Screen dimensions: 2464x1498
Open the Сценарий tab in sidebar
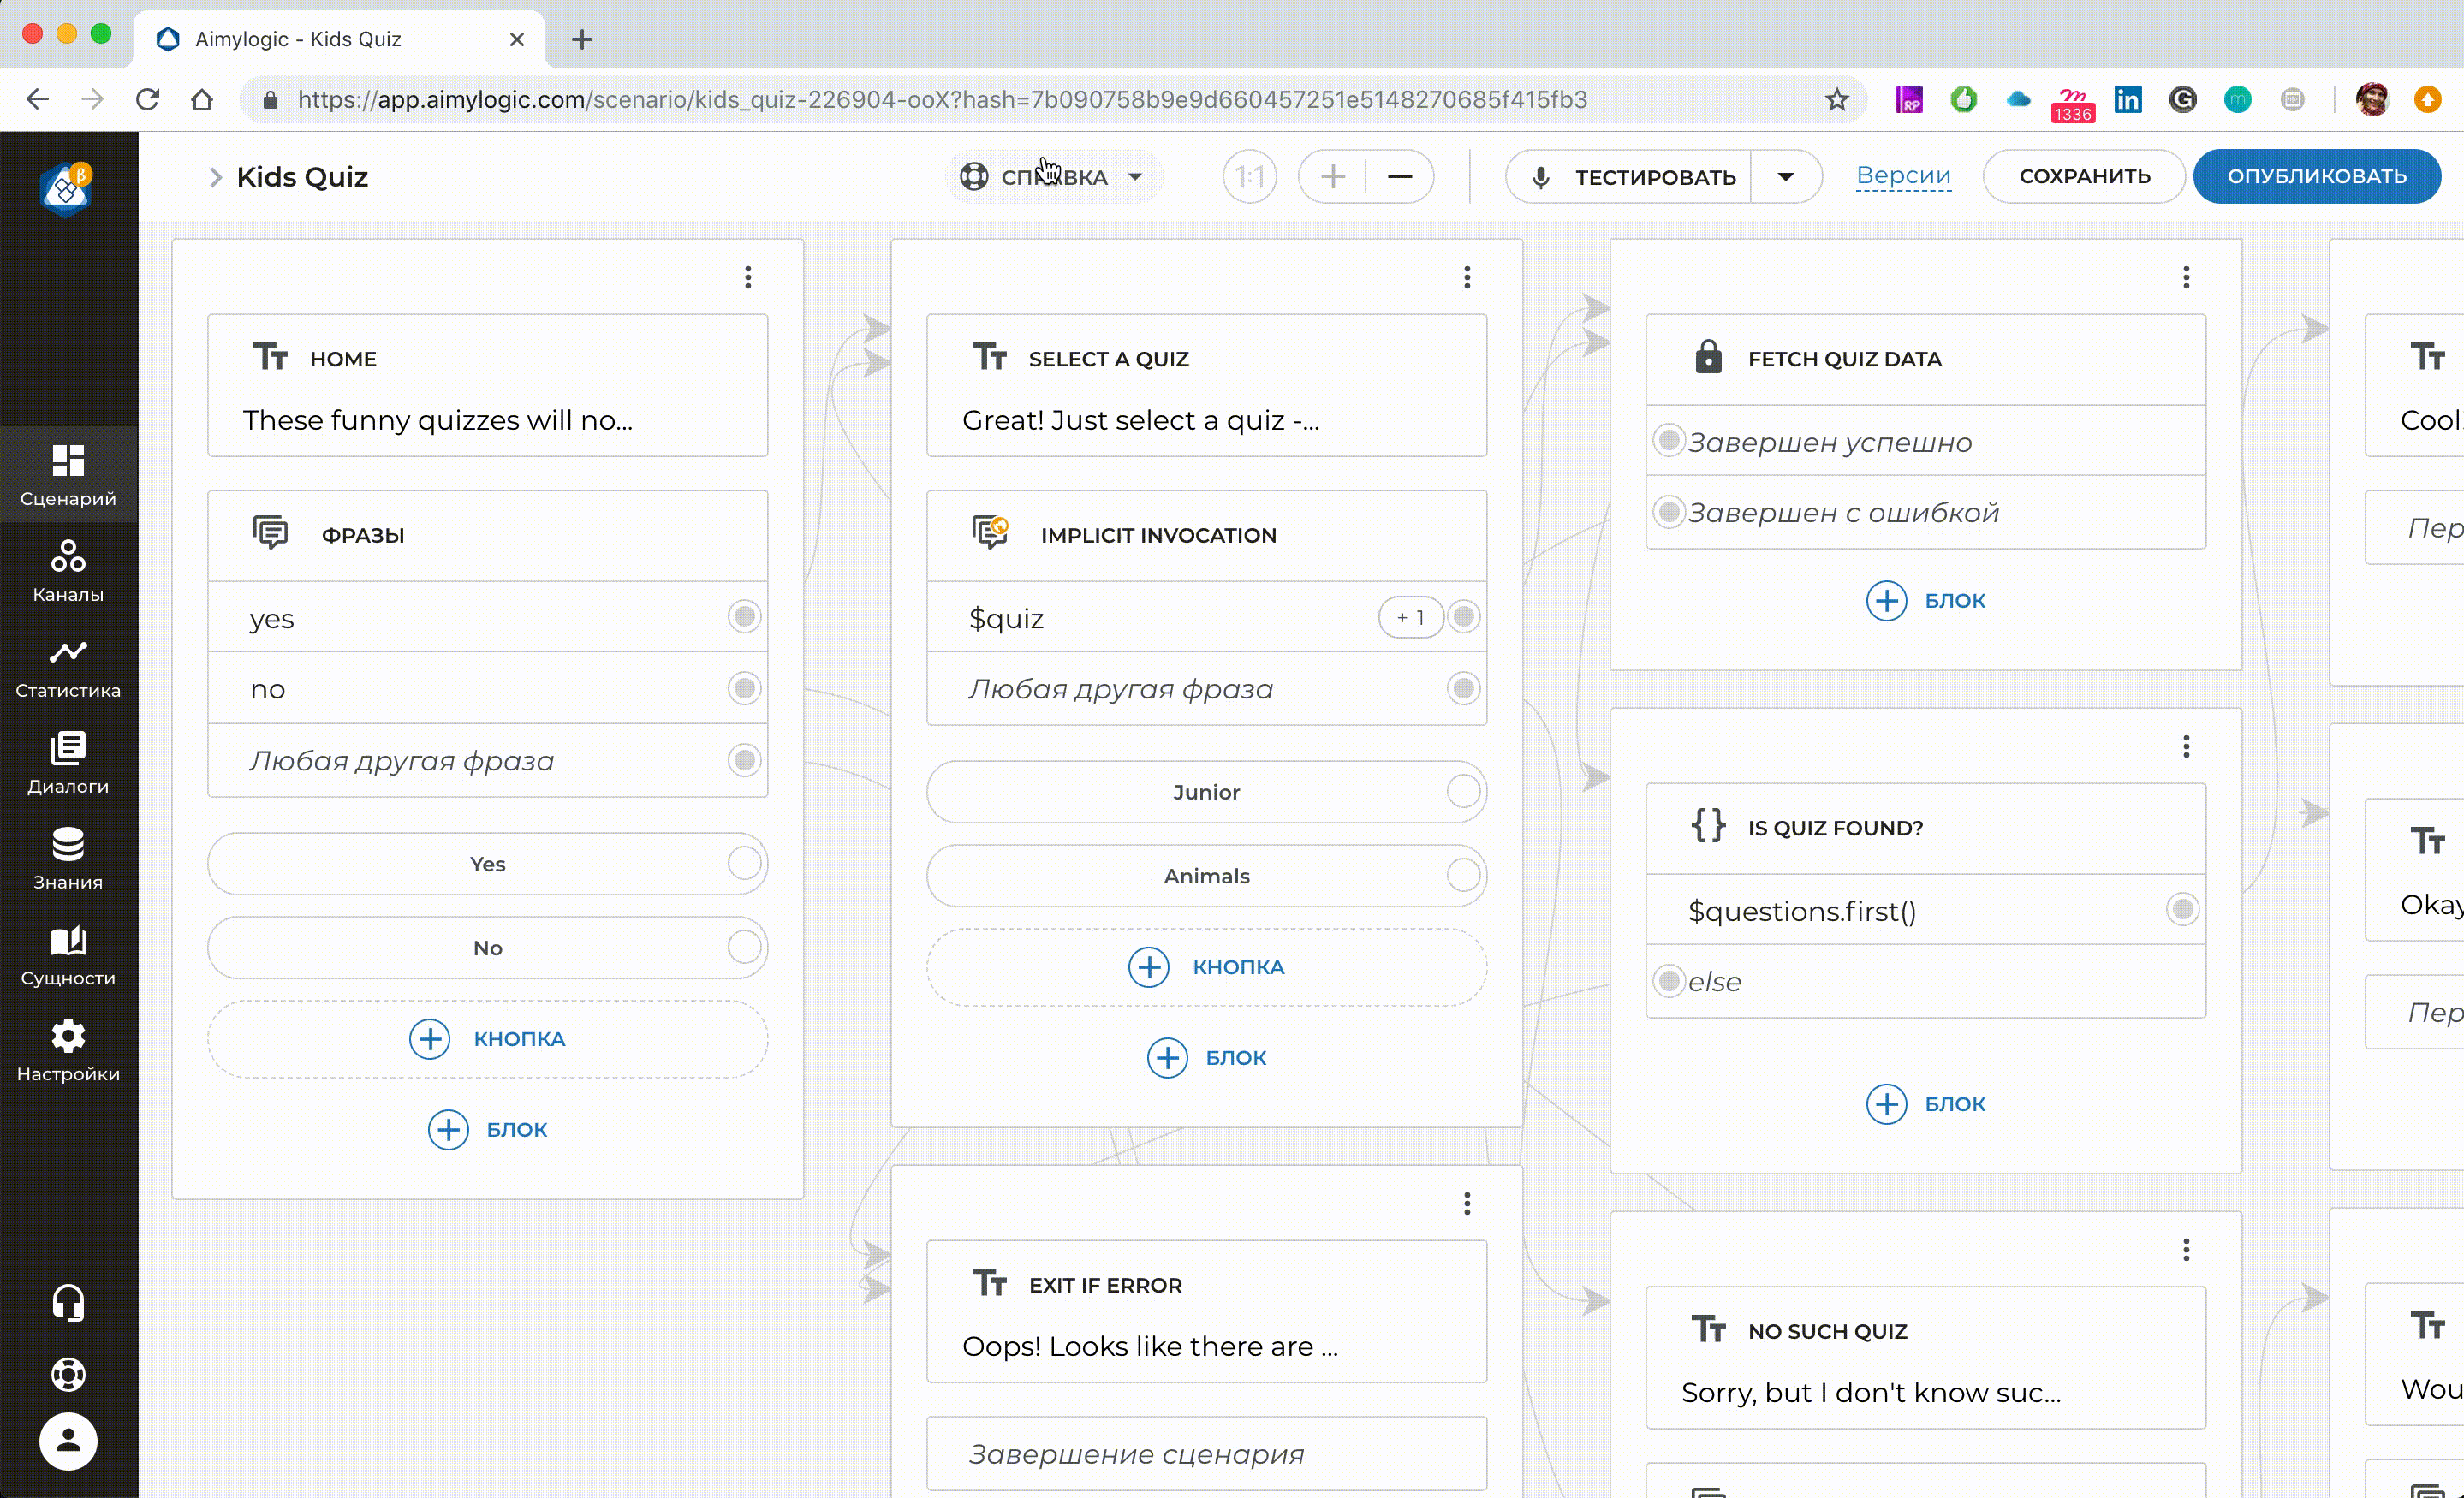[x=68, y=474]
